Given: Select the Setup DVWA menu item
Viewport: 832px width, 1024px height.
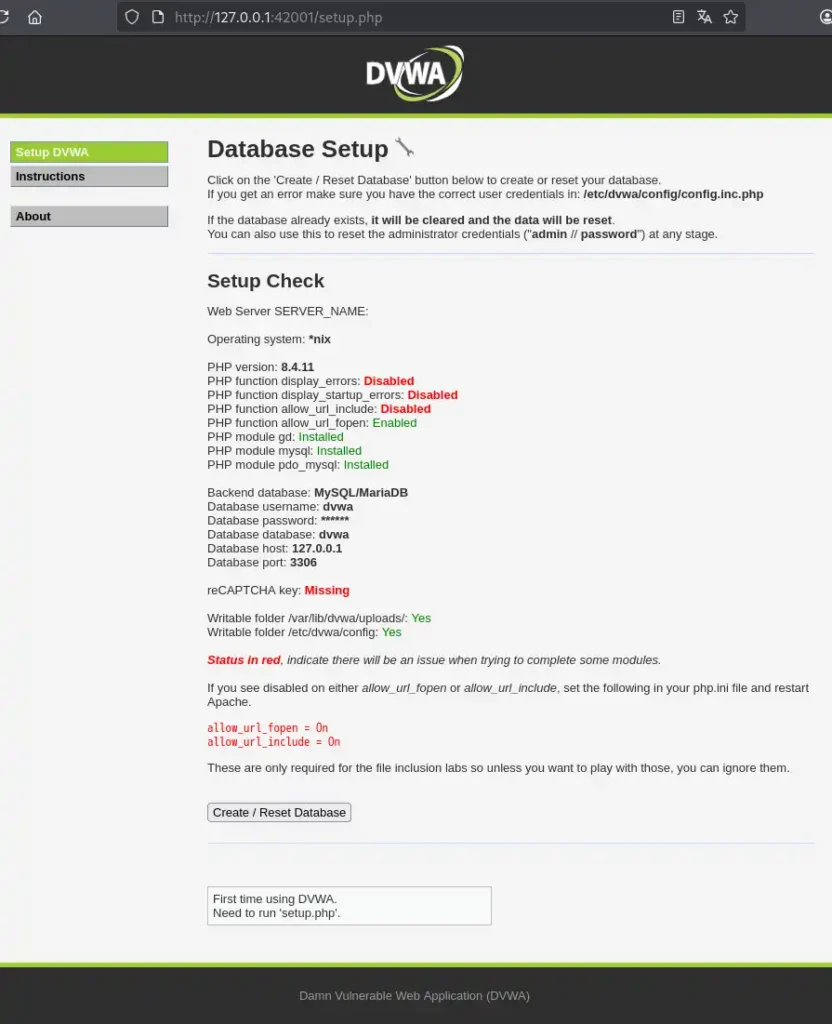Looking at the screenshot, I should pos(89,152).
